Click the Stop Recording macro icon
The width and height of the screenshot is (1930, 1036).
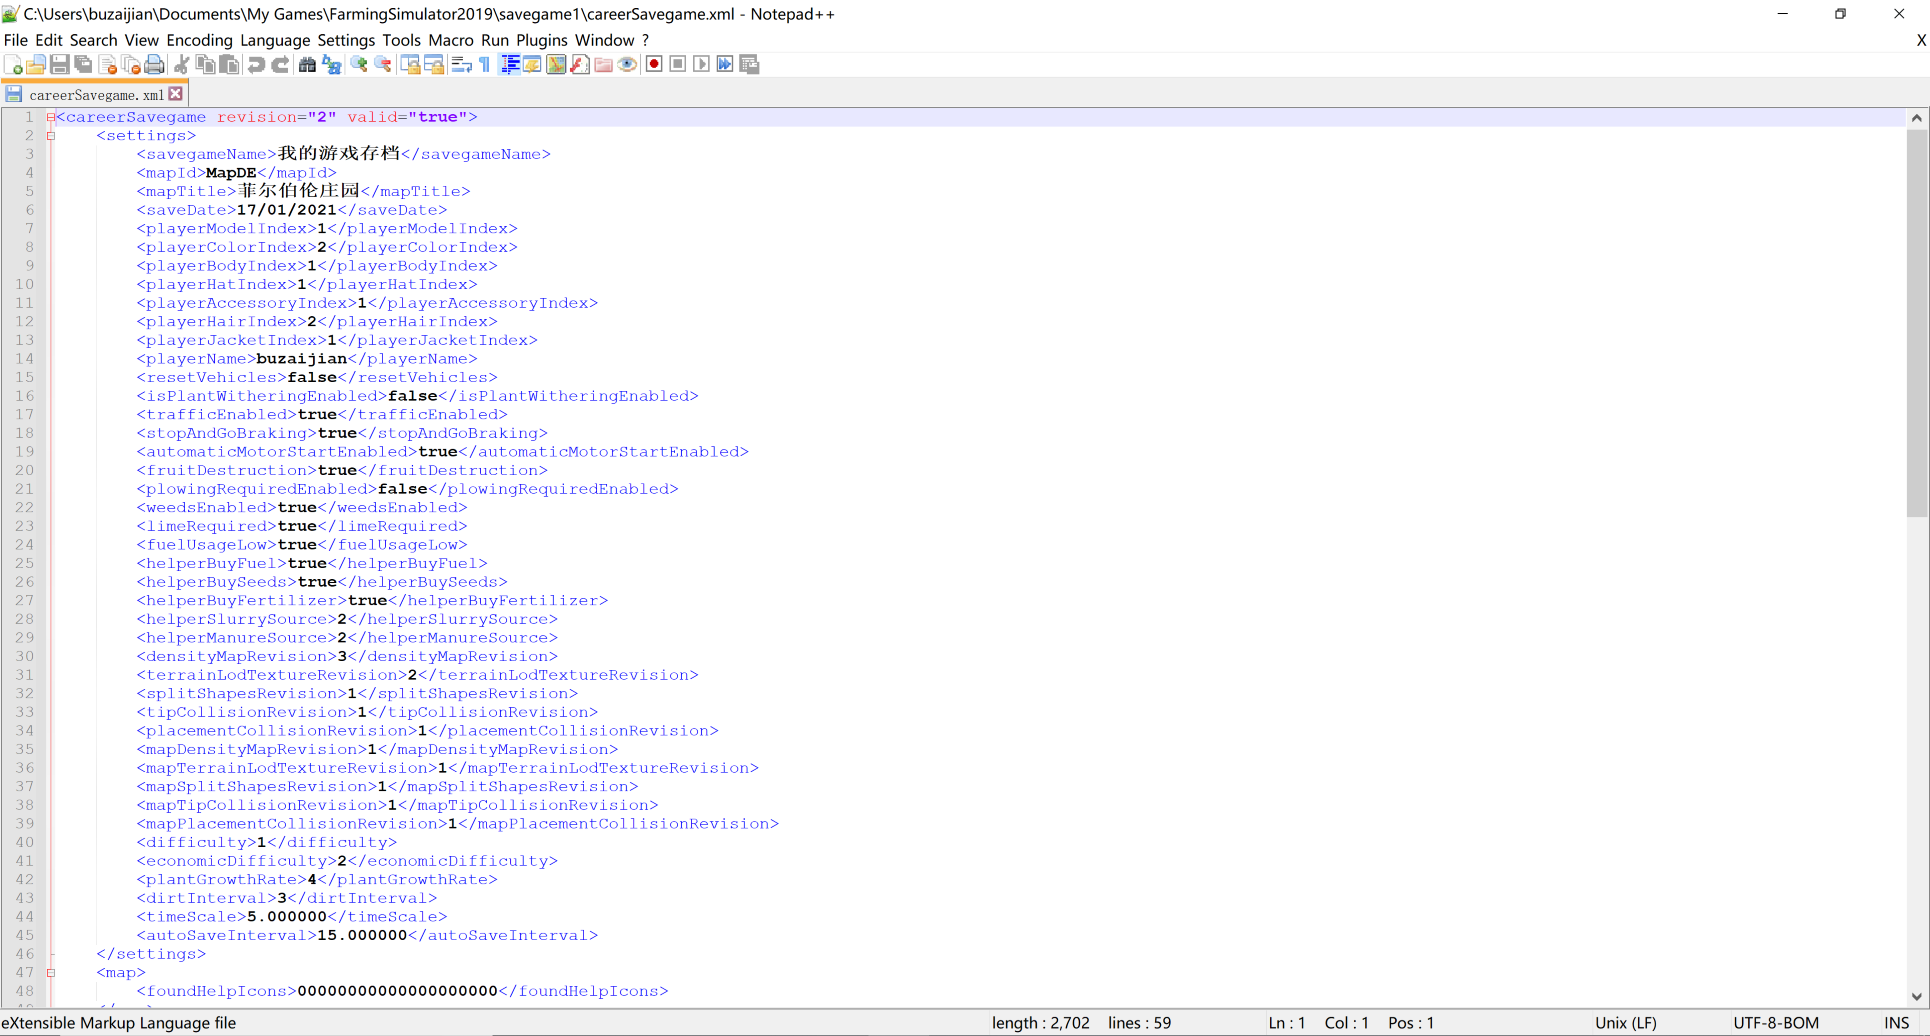coord(678,65)
